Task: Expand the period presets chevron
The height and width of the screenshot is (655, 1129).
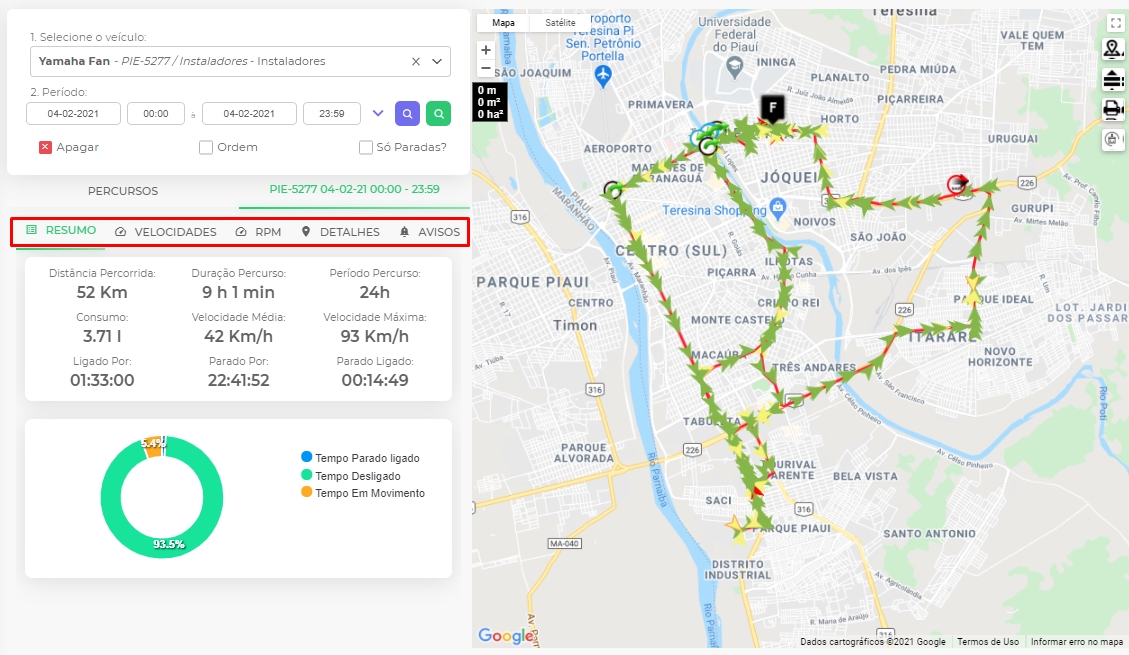Action: coord(378,113)
